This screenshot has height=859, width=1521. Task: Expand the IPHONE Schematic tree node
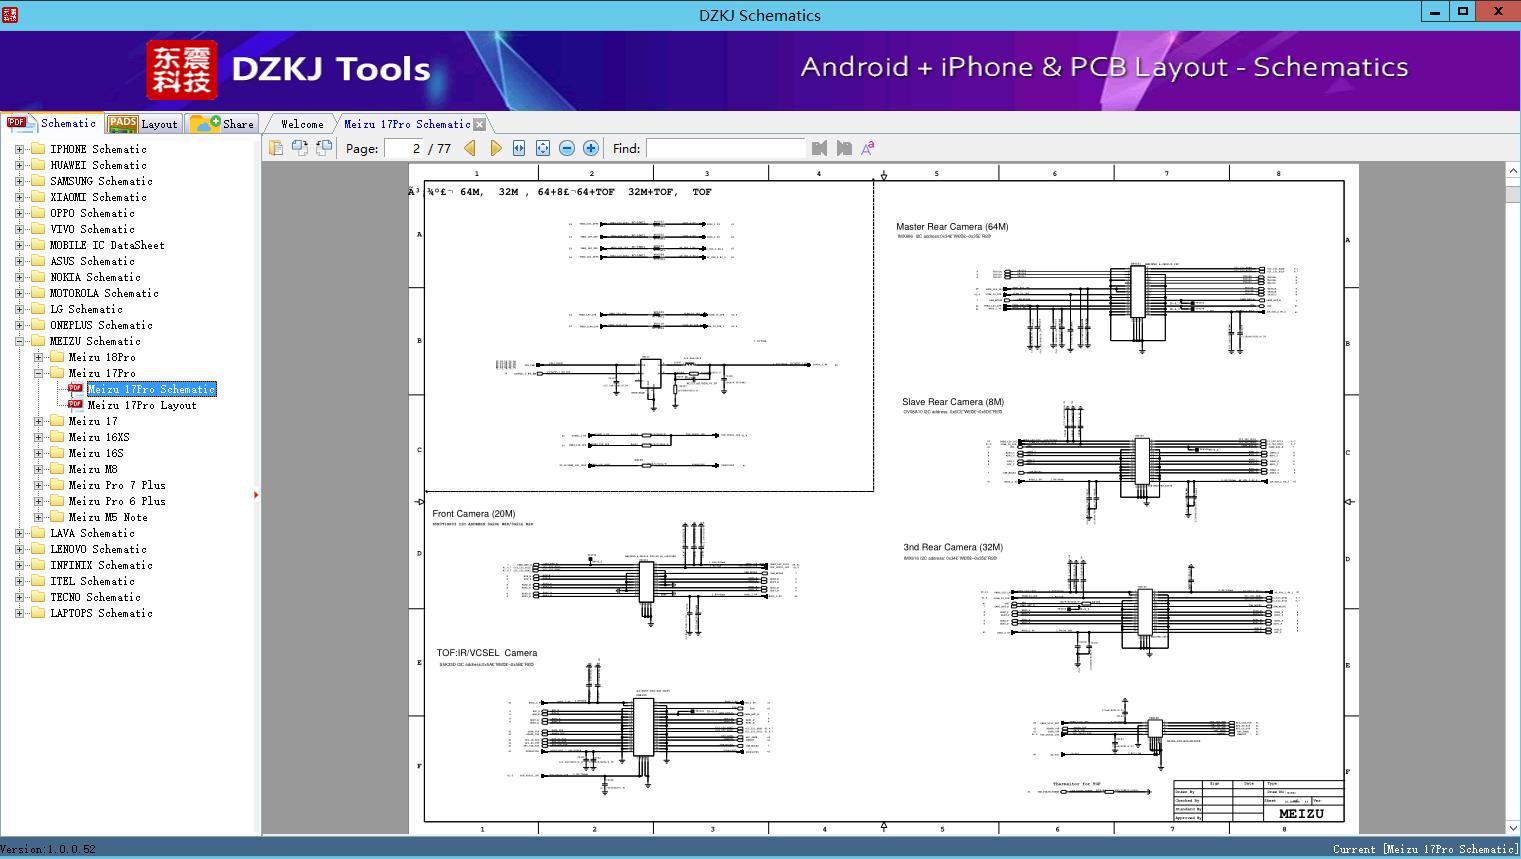pos(19,149)
